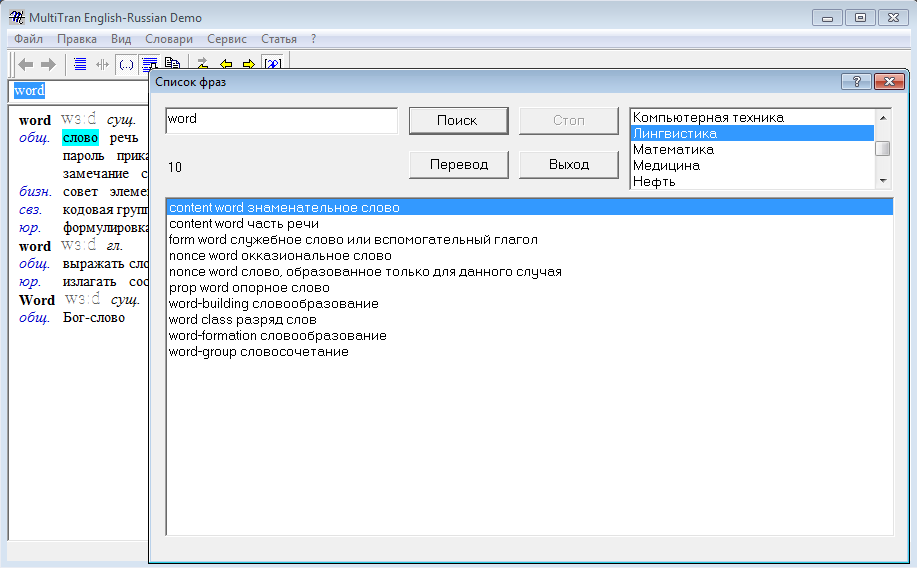The height and width of the screenshot is (568, 917).
Task: Click the switch direction zigzag arrow icon
Action: click(202, 63)
